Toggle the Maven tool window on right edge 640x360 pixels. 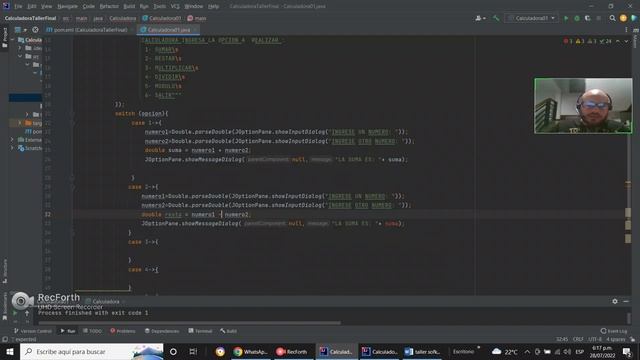(636, 37)
